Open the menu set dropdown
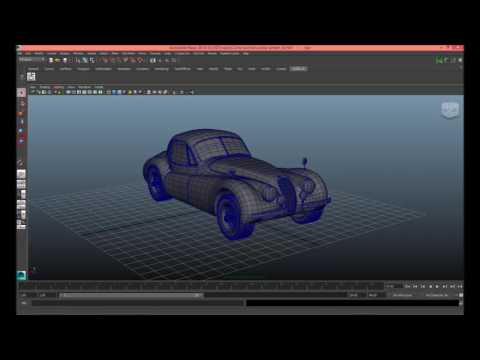 pos(32,60)
